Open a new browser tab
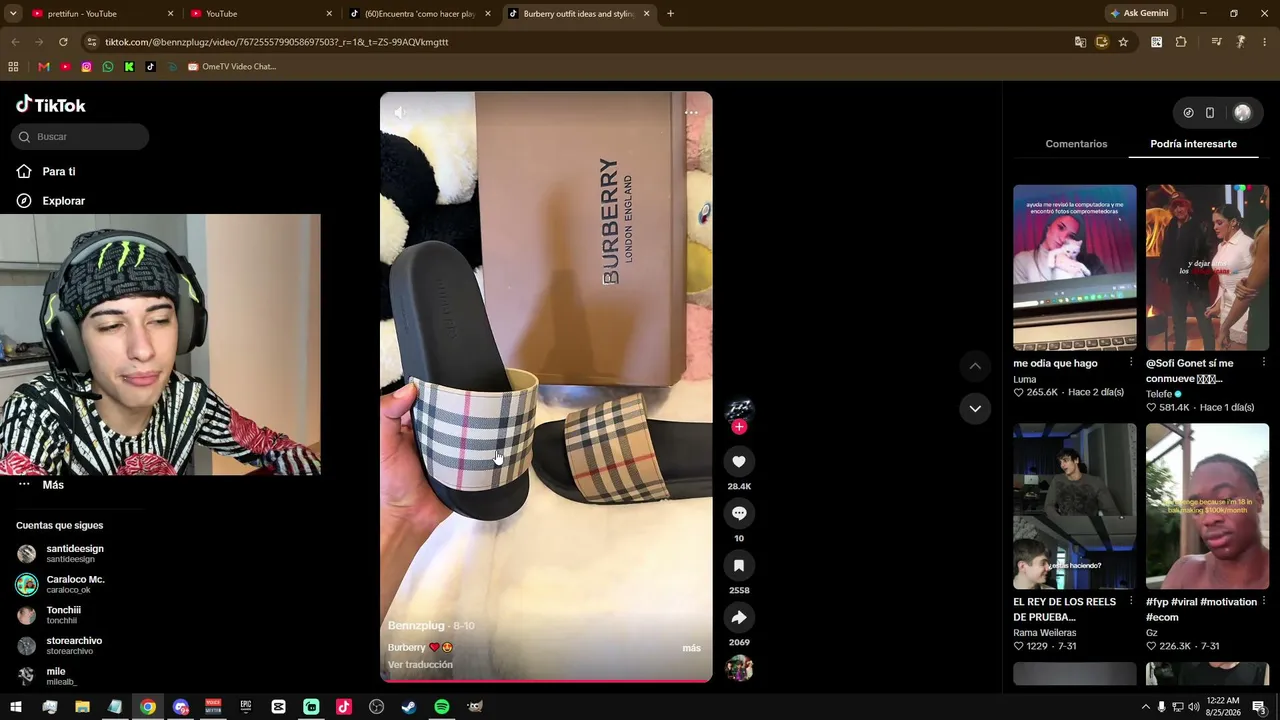The width and height of the screenshot is (1280, 720). coord(670,14)
